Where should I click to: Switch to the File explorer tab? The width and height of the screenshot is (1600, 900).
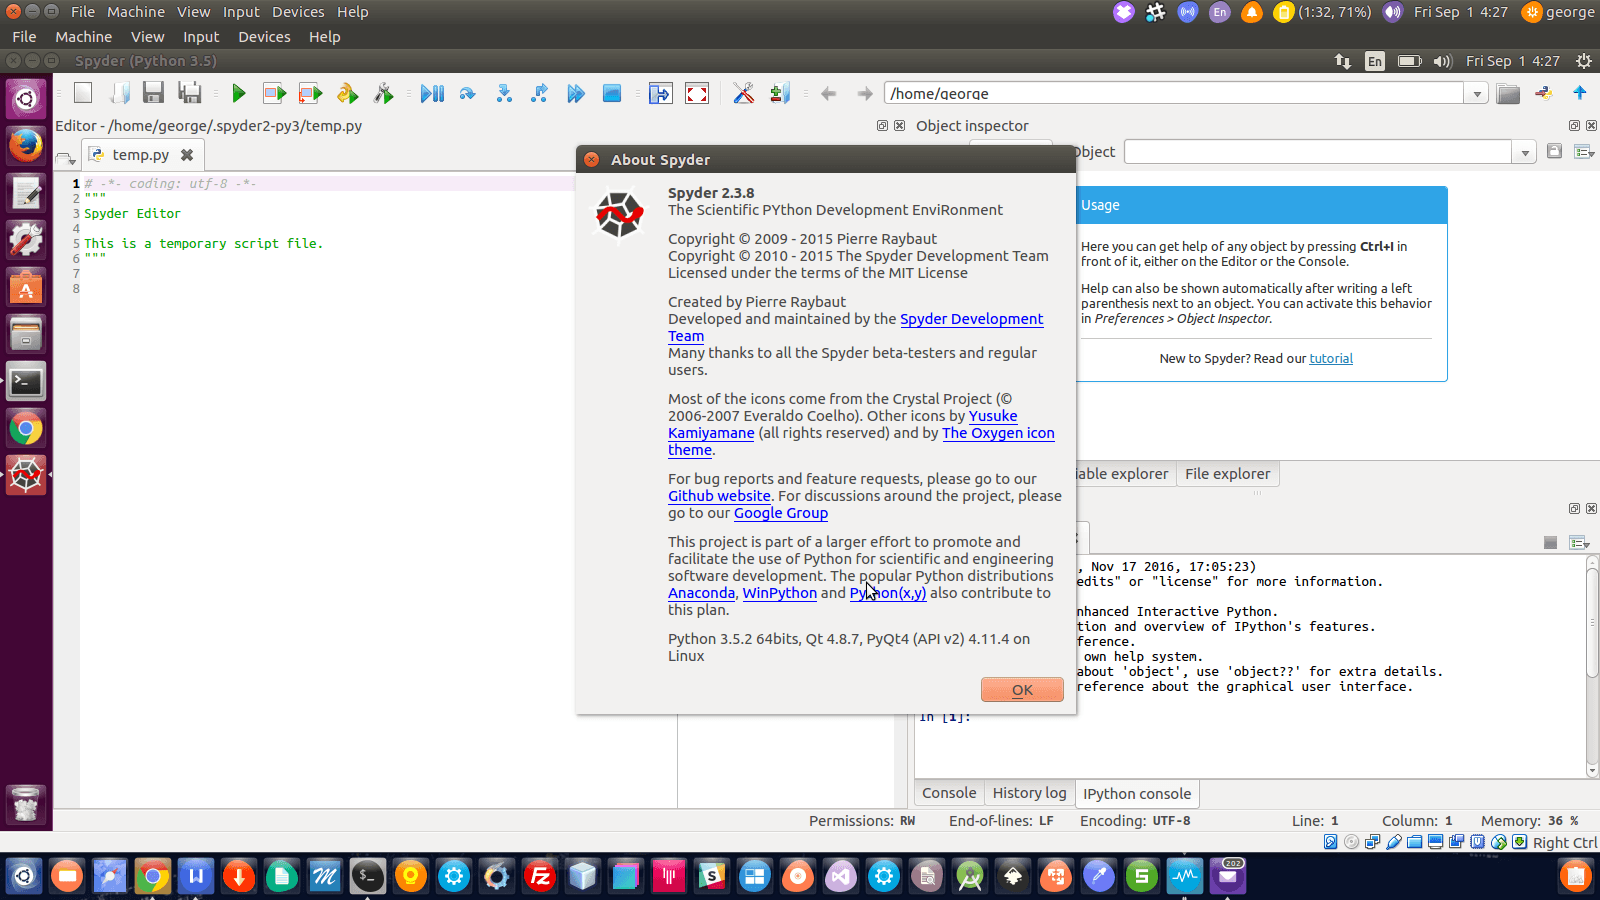pos(1227,474)
